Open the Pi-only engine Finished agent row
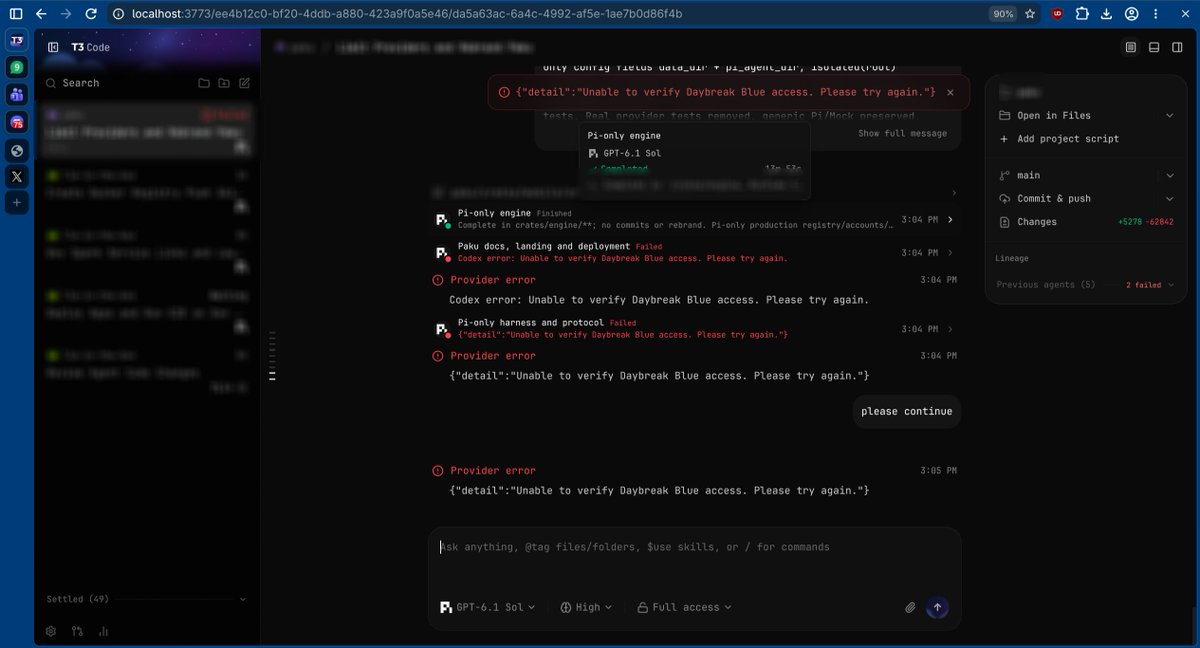This screenshot has height=648, width=1200. (x=695, y=219)
